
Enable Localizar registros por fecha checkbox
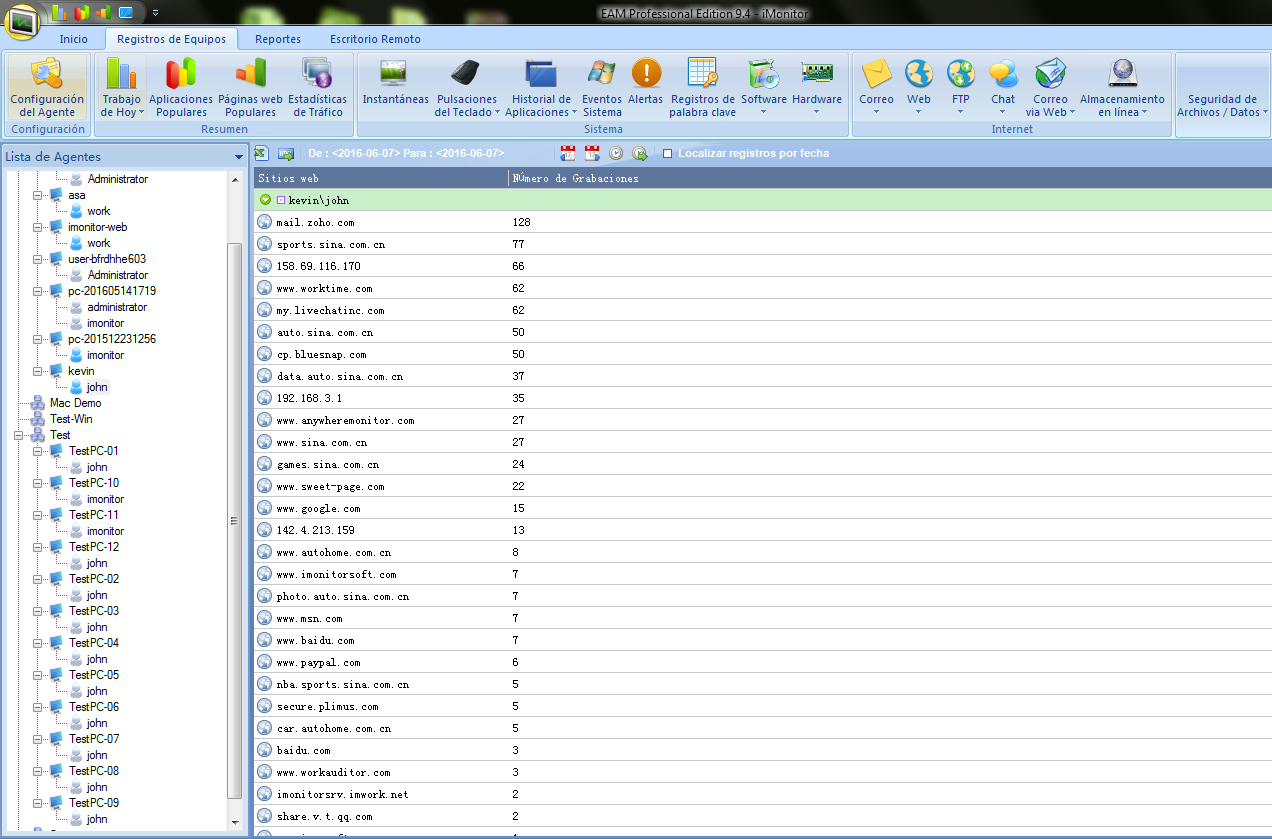click(x=668, y=154)
